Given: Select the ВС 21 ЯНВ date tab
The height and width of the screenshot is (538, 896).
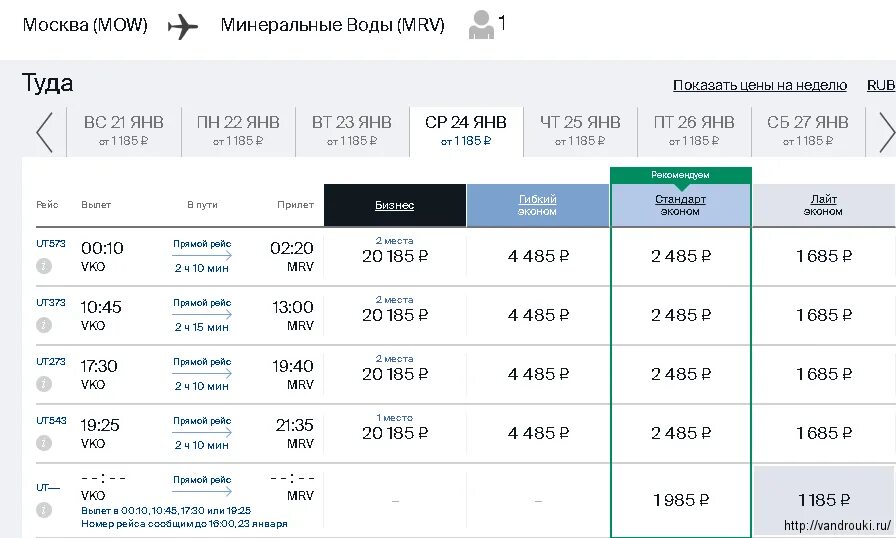Looking at the screenshot, I should click(x=124, y=130).
